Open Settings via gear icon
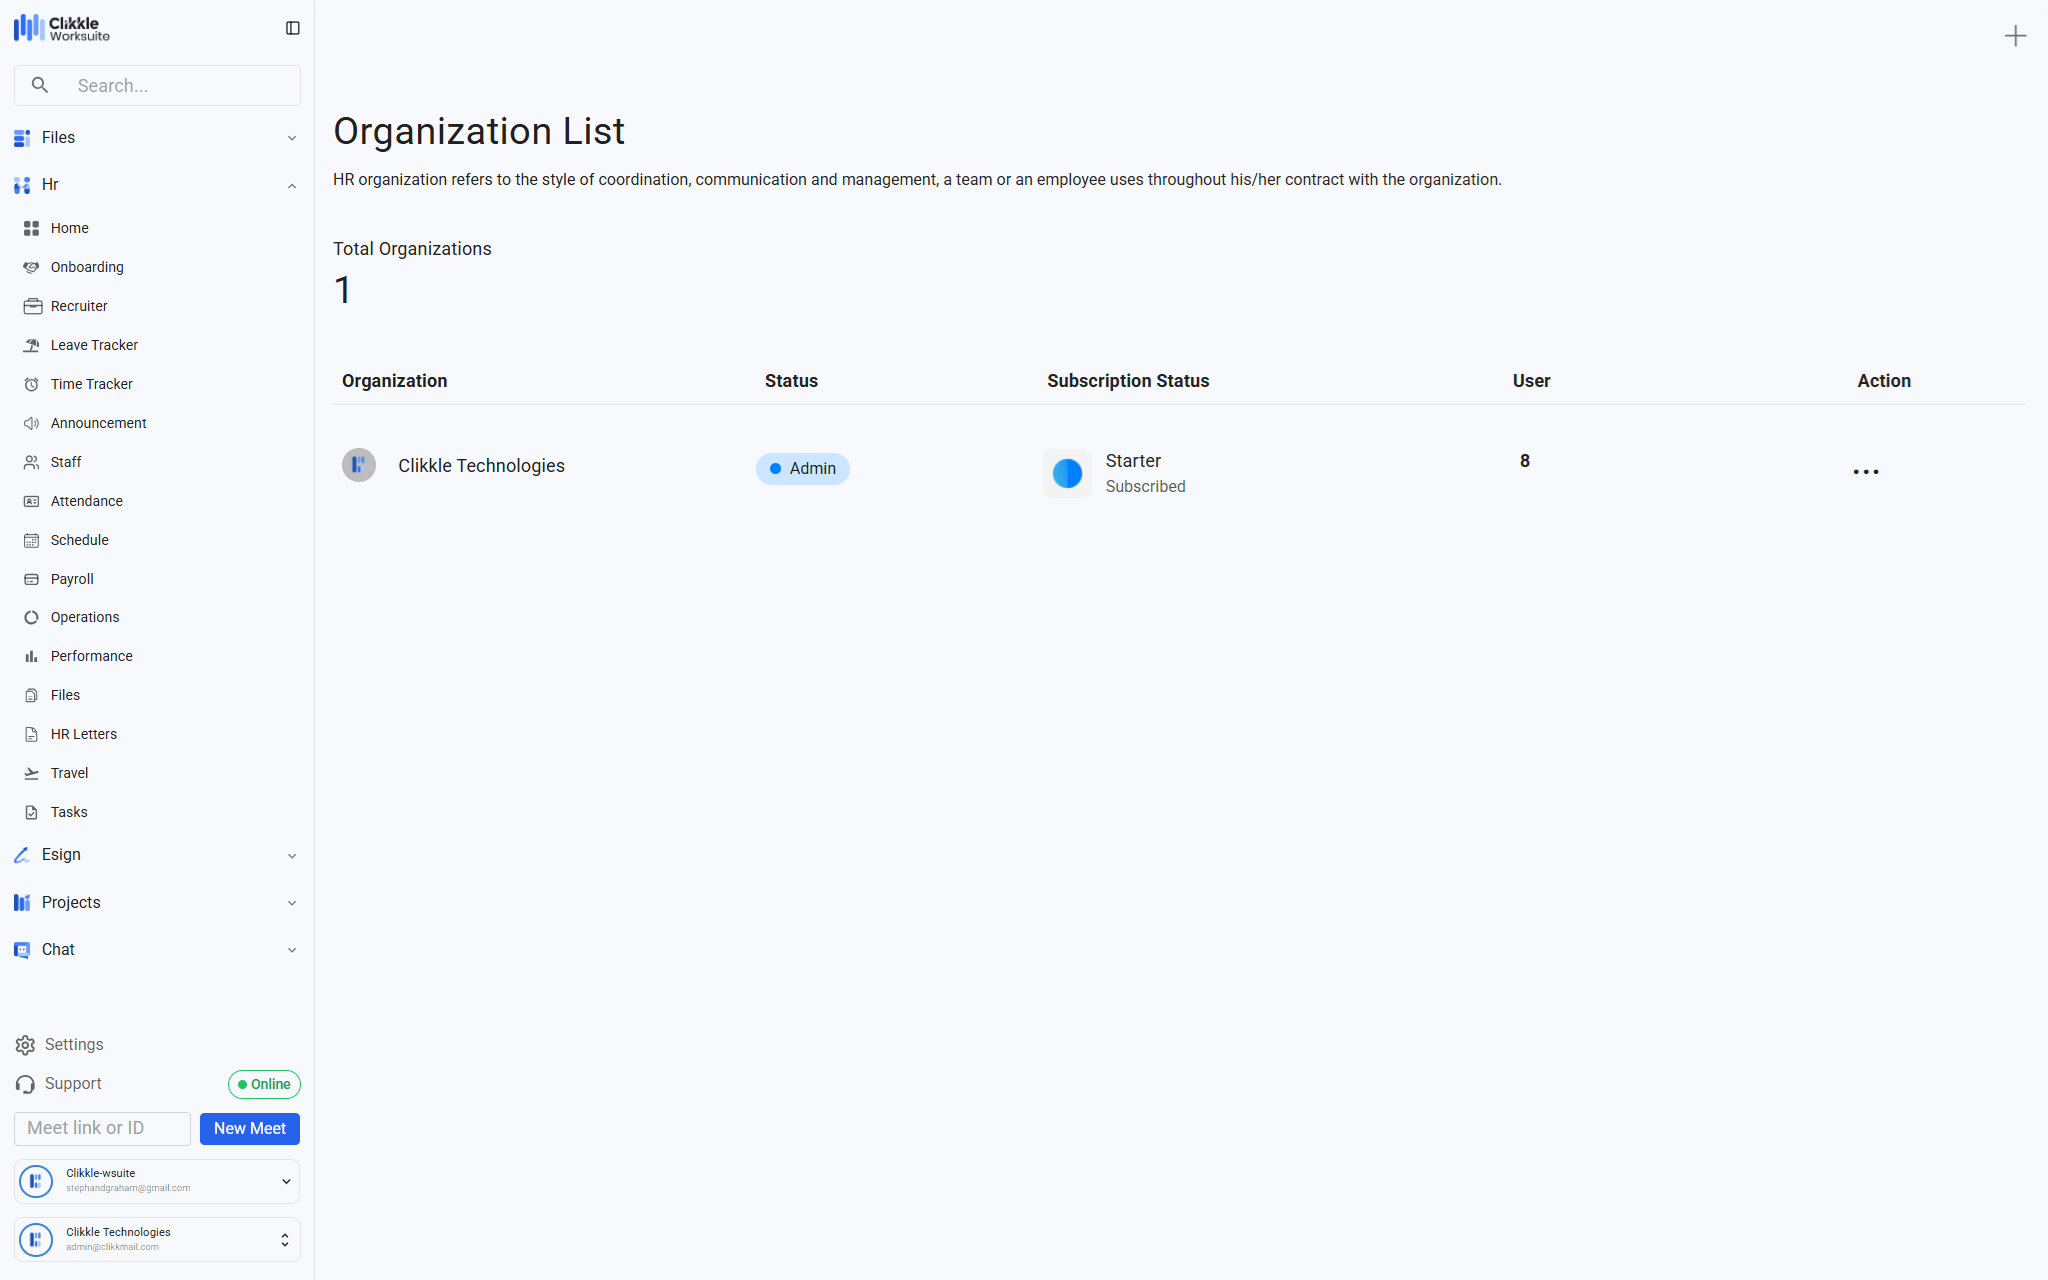Image resolution: width=2048 pixels, height=1280 pixels. click(25, 1045)
